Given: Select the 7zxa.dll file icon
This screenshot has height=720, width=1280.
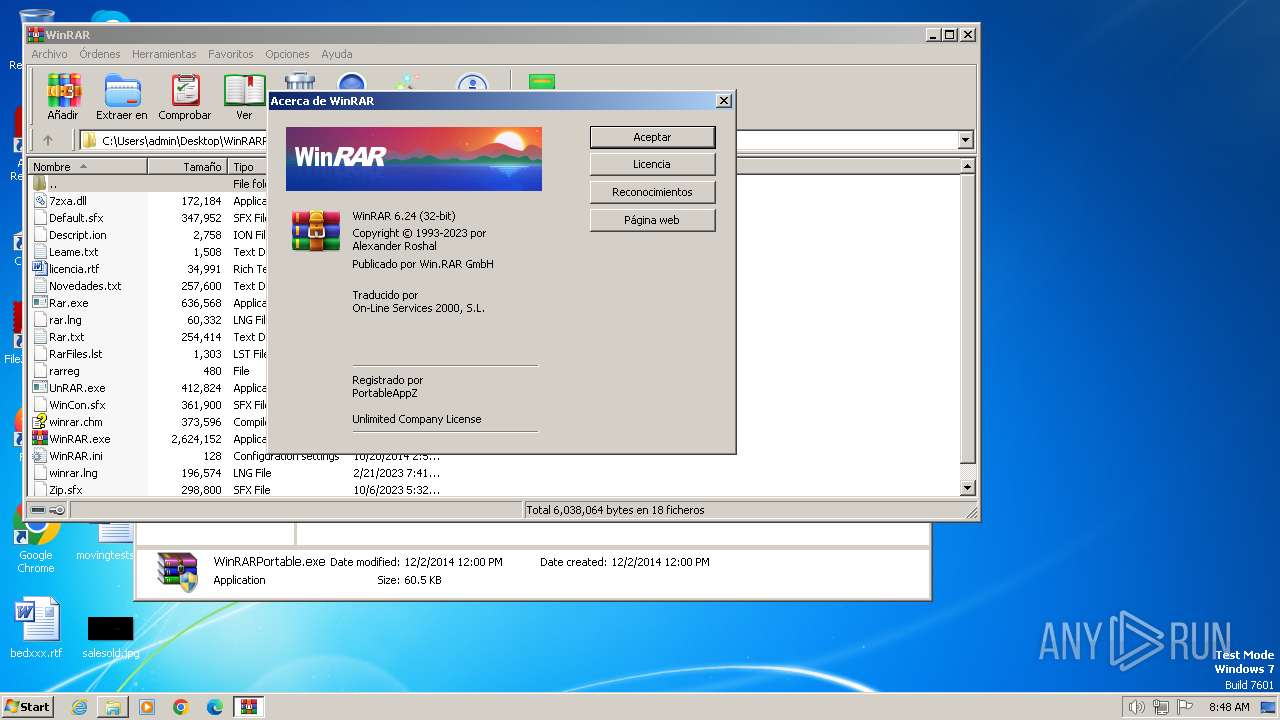Looking at the screenshot, I should (x=40, y=201).
